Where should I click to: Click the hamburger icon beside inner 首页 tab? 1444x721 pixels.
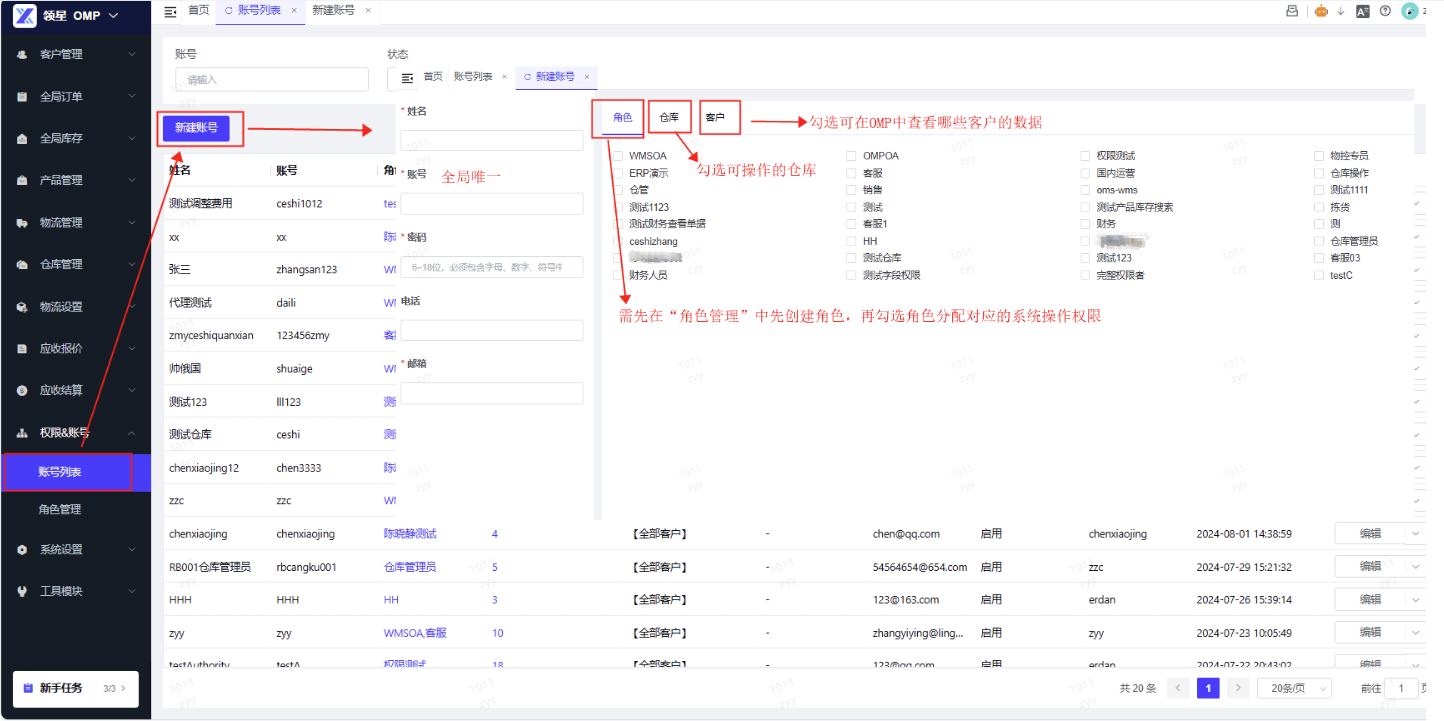pyautogui.click(x=407, y=77)
